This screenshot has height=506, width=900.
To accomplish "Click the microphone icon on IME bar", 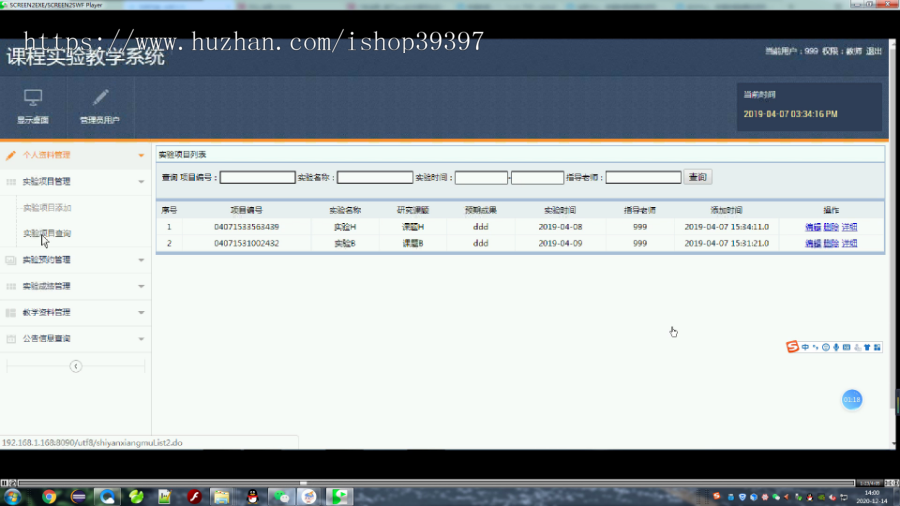I will point(836,347).
